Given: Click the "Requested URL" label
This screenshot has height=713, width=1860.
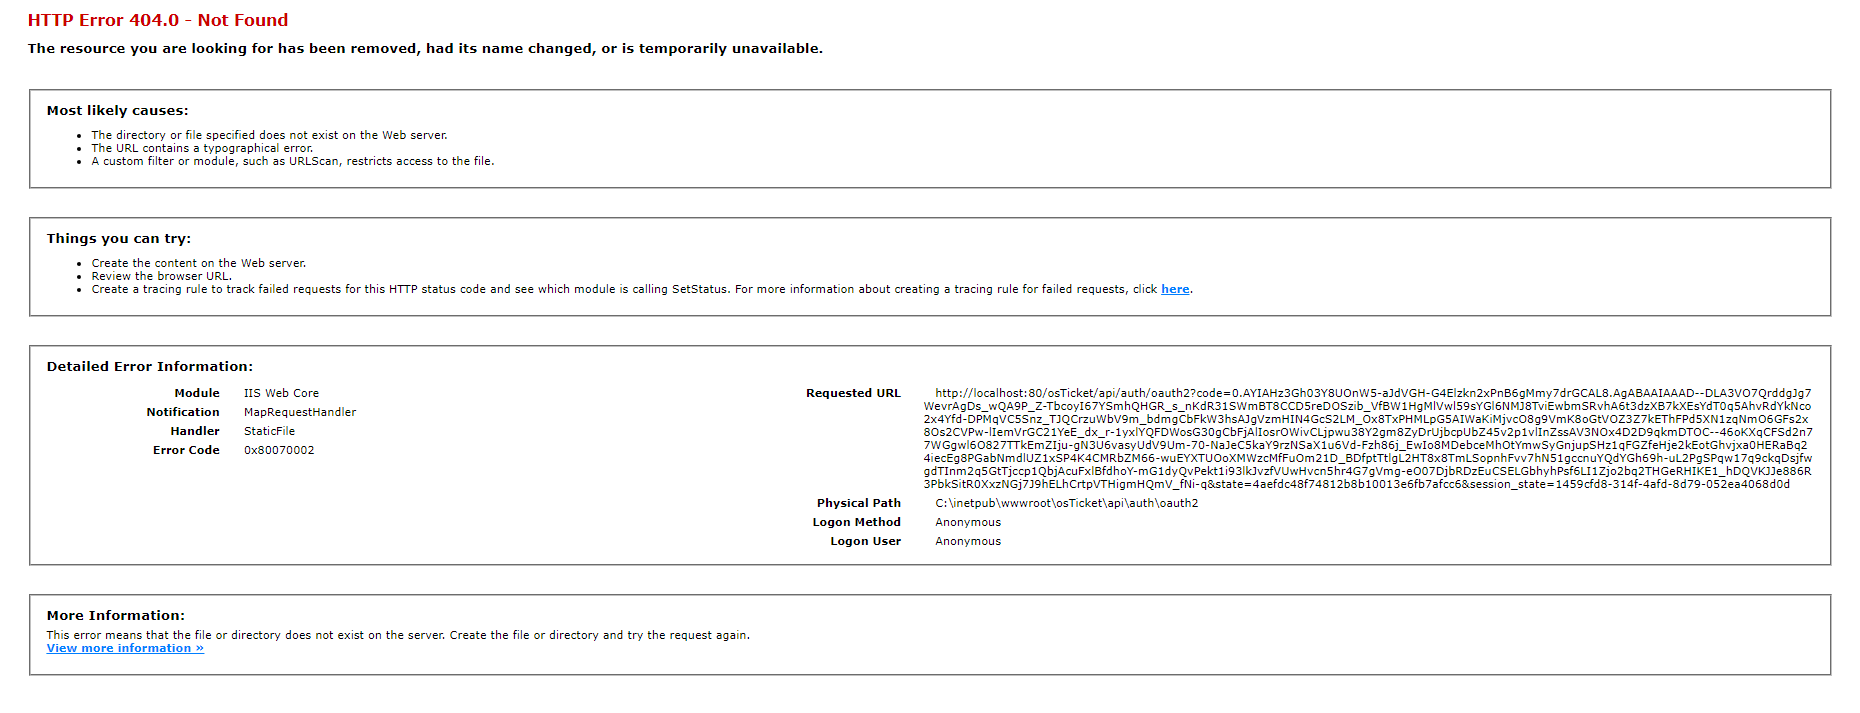Looking at the screenshot, I should (853, 394).
